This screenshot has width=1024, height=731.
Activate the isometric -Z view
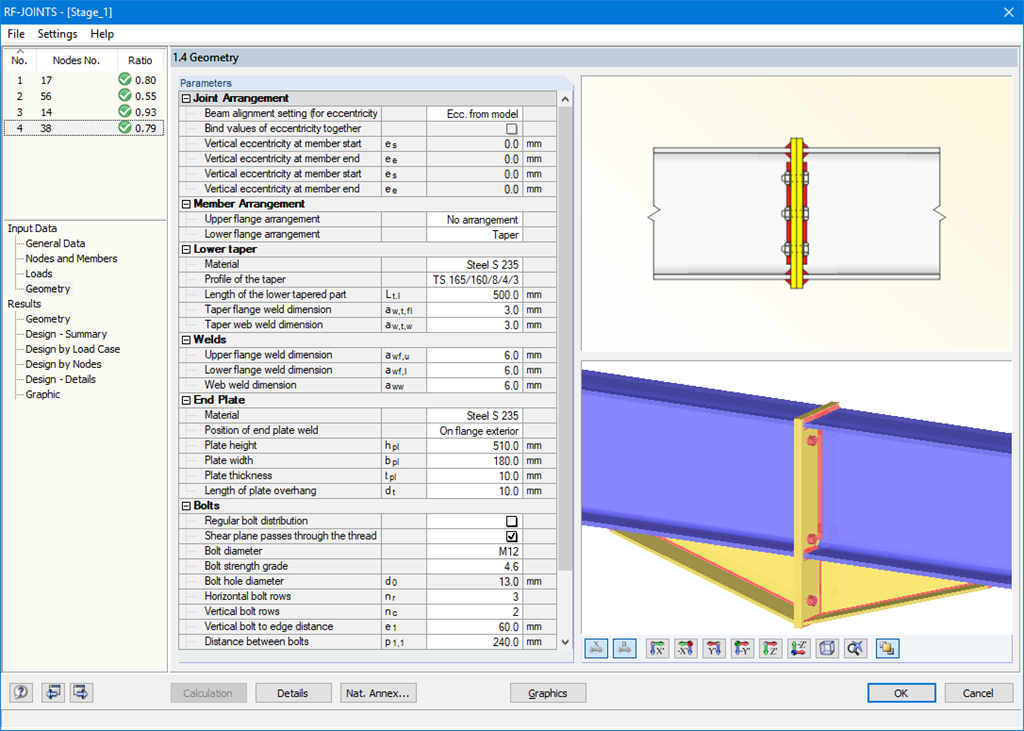click(798, 648)
